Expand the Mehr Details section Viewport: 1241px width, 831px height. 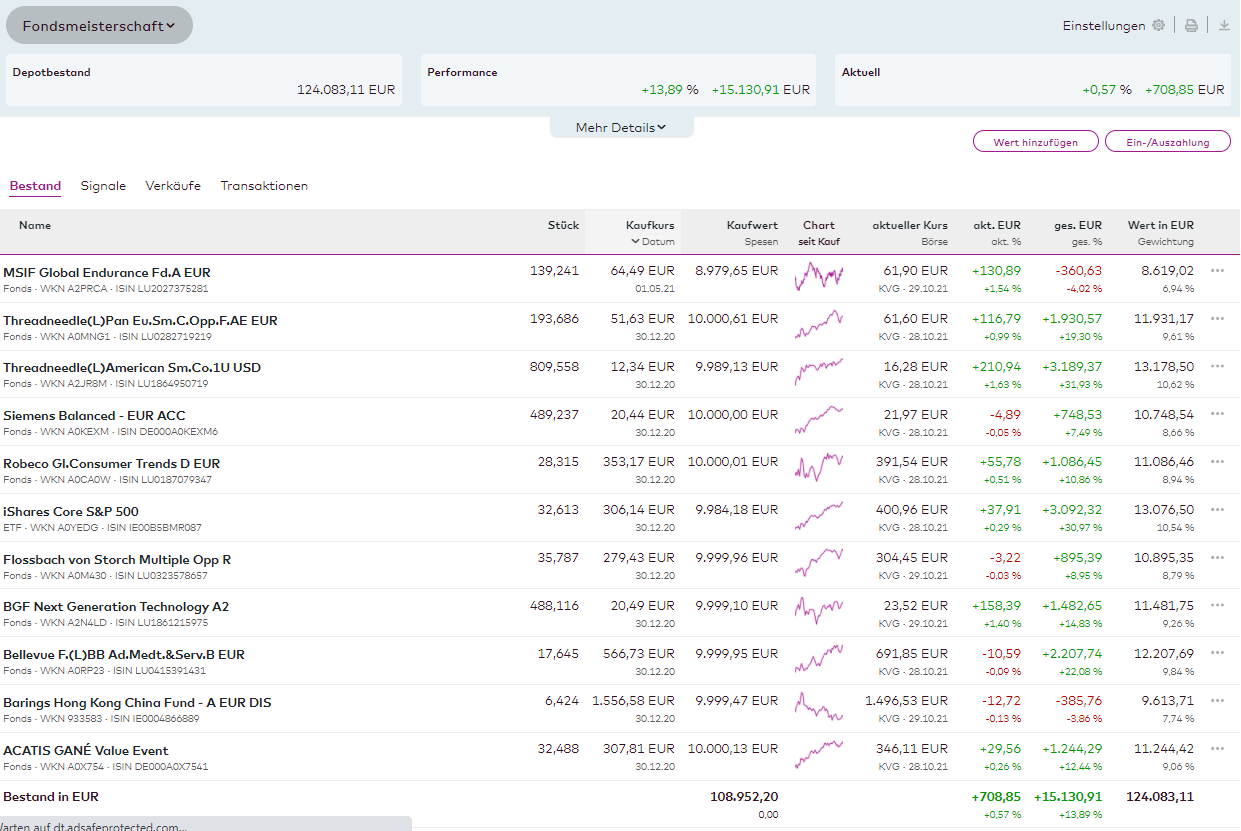tap(621, 128)
